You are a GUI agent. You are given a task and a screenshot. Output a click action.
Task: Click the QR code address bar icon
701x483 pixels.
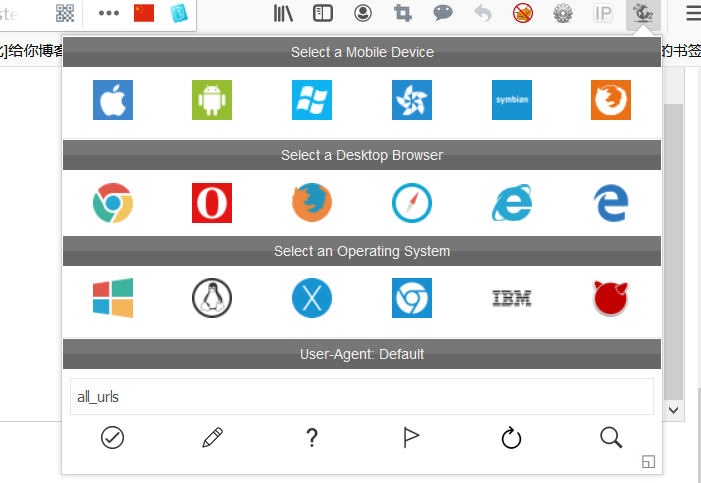pyautogui.click(x=65, y=13)
